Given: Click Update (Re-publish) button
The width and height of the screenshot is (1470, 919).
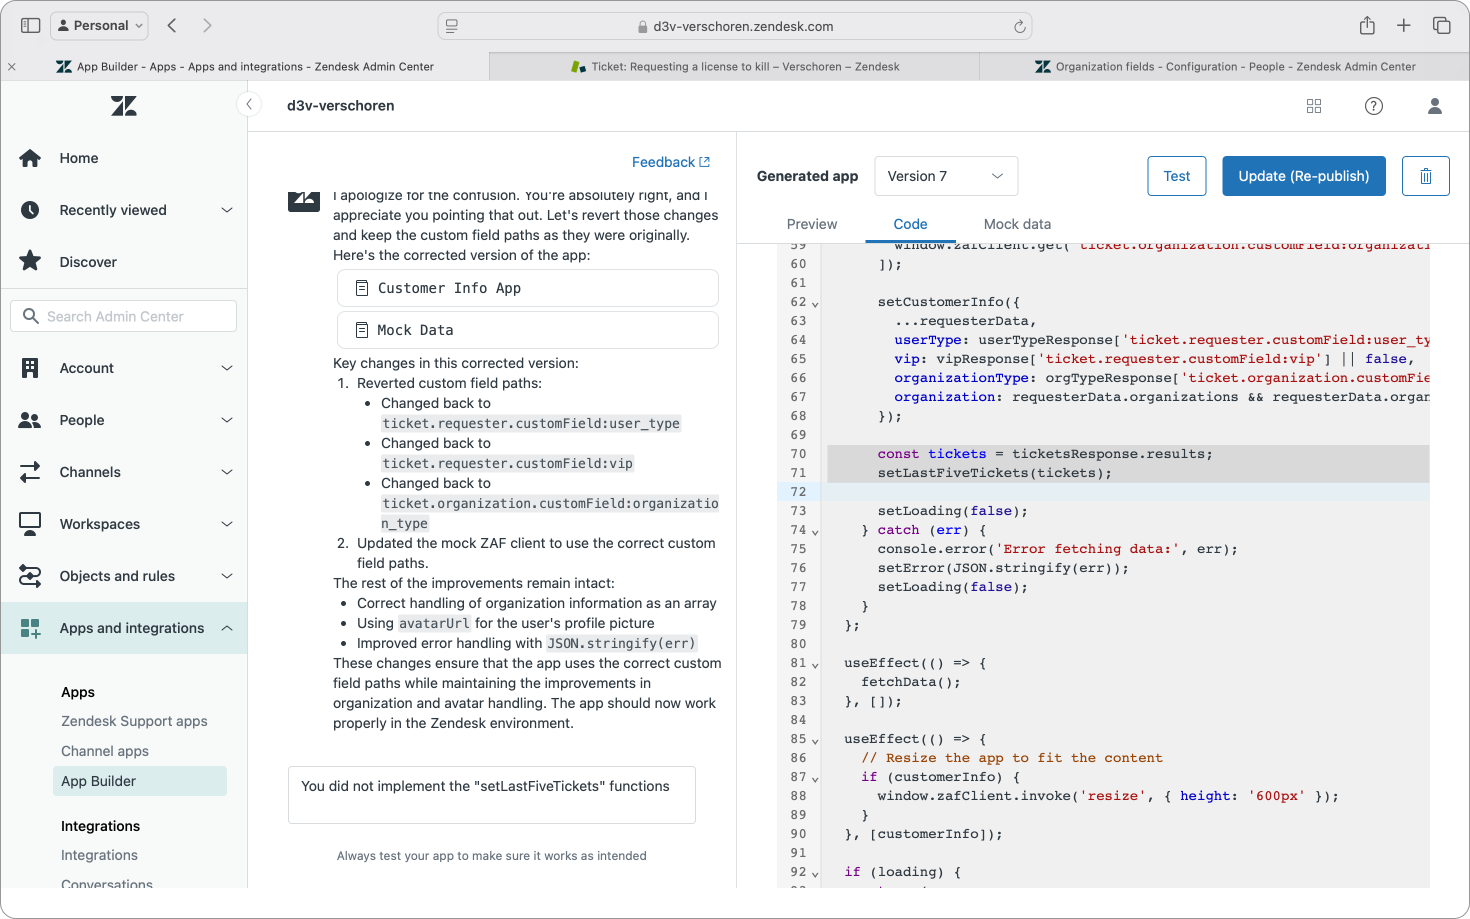Looking at the screenshot, I should (1304, 176).
